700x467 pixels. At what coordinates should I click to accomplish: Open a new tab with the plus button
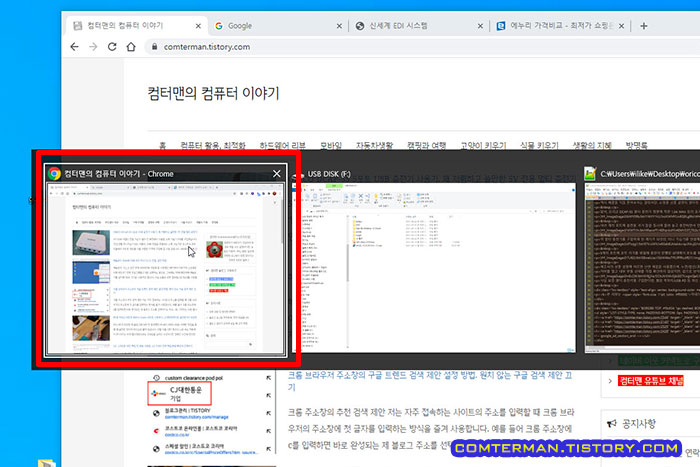[x=643, y=26]
